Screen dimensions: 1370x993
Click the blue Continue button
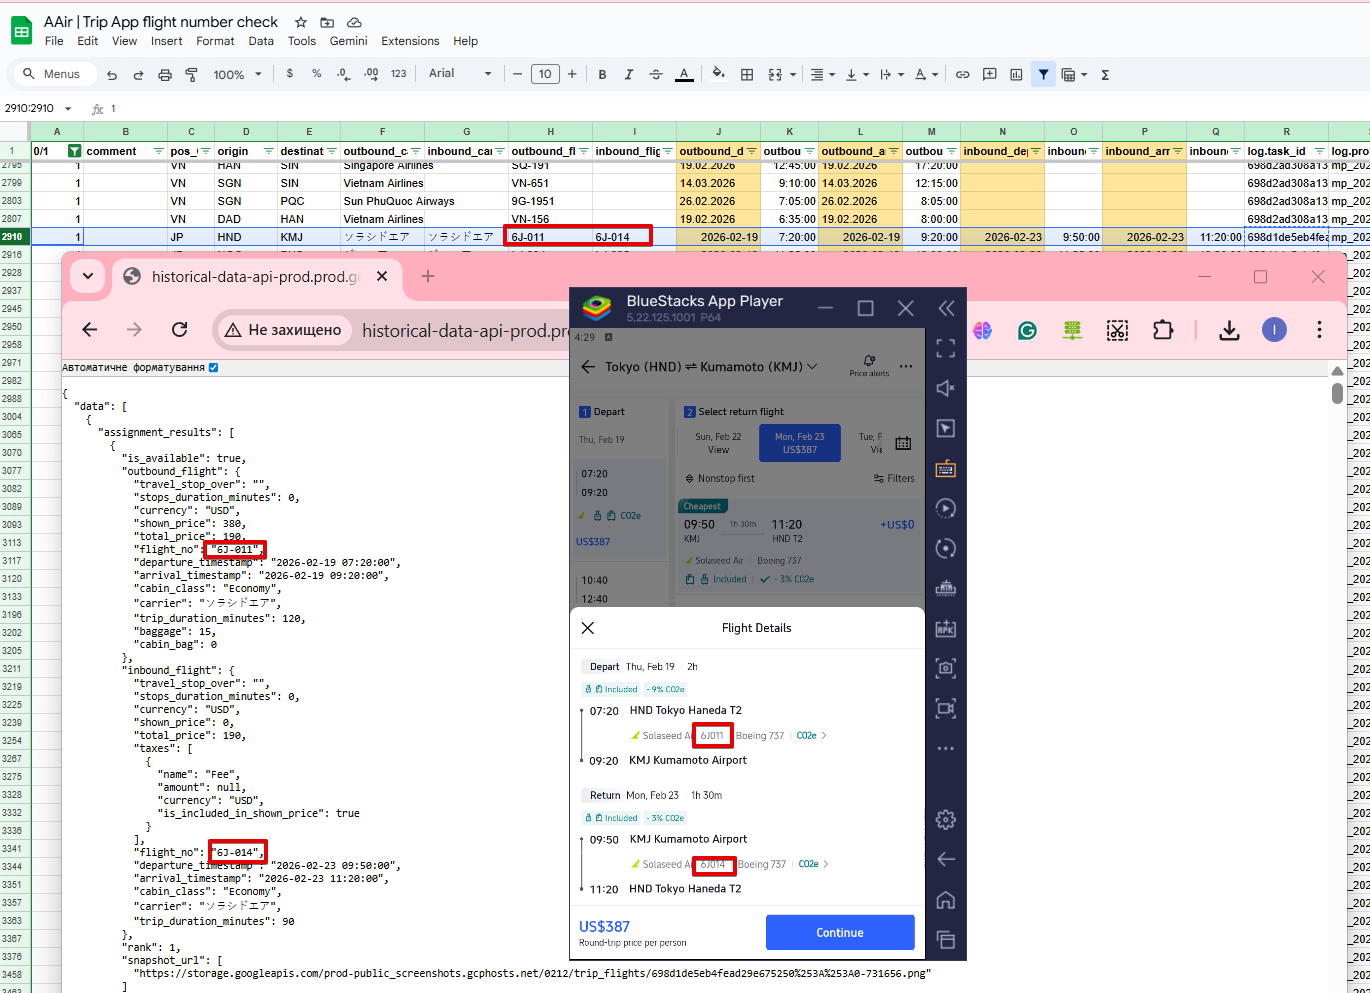840,933
